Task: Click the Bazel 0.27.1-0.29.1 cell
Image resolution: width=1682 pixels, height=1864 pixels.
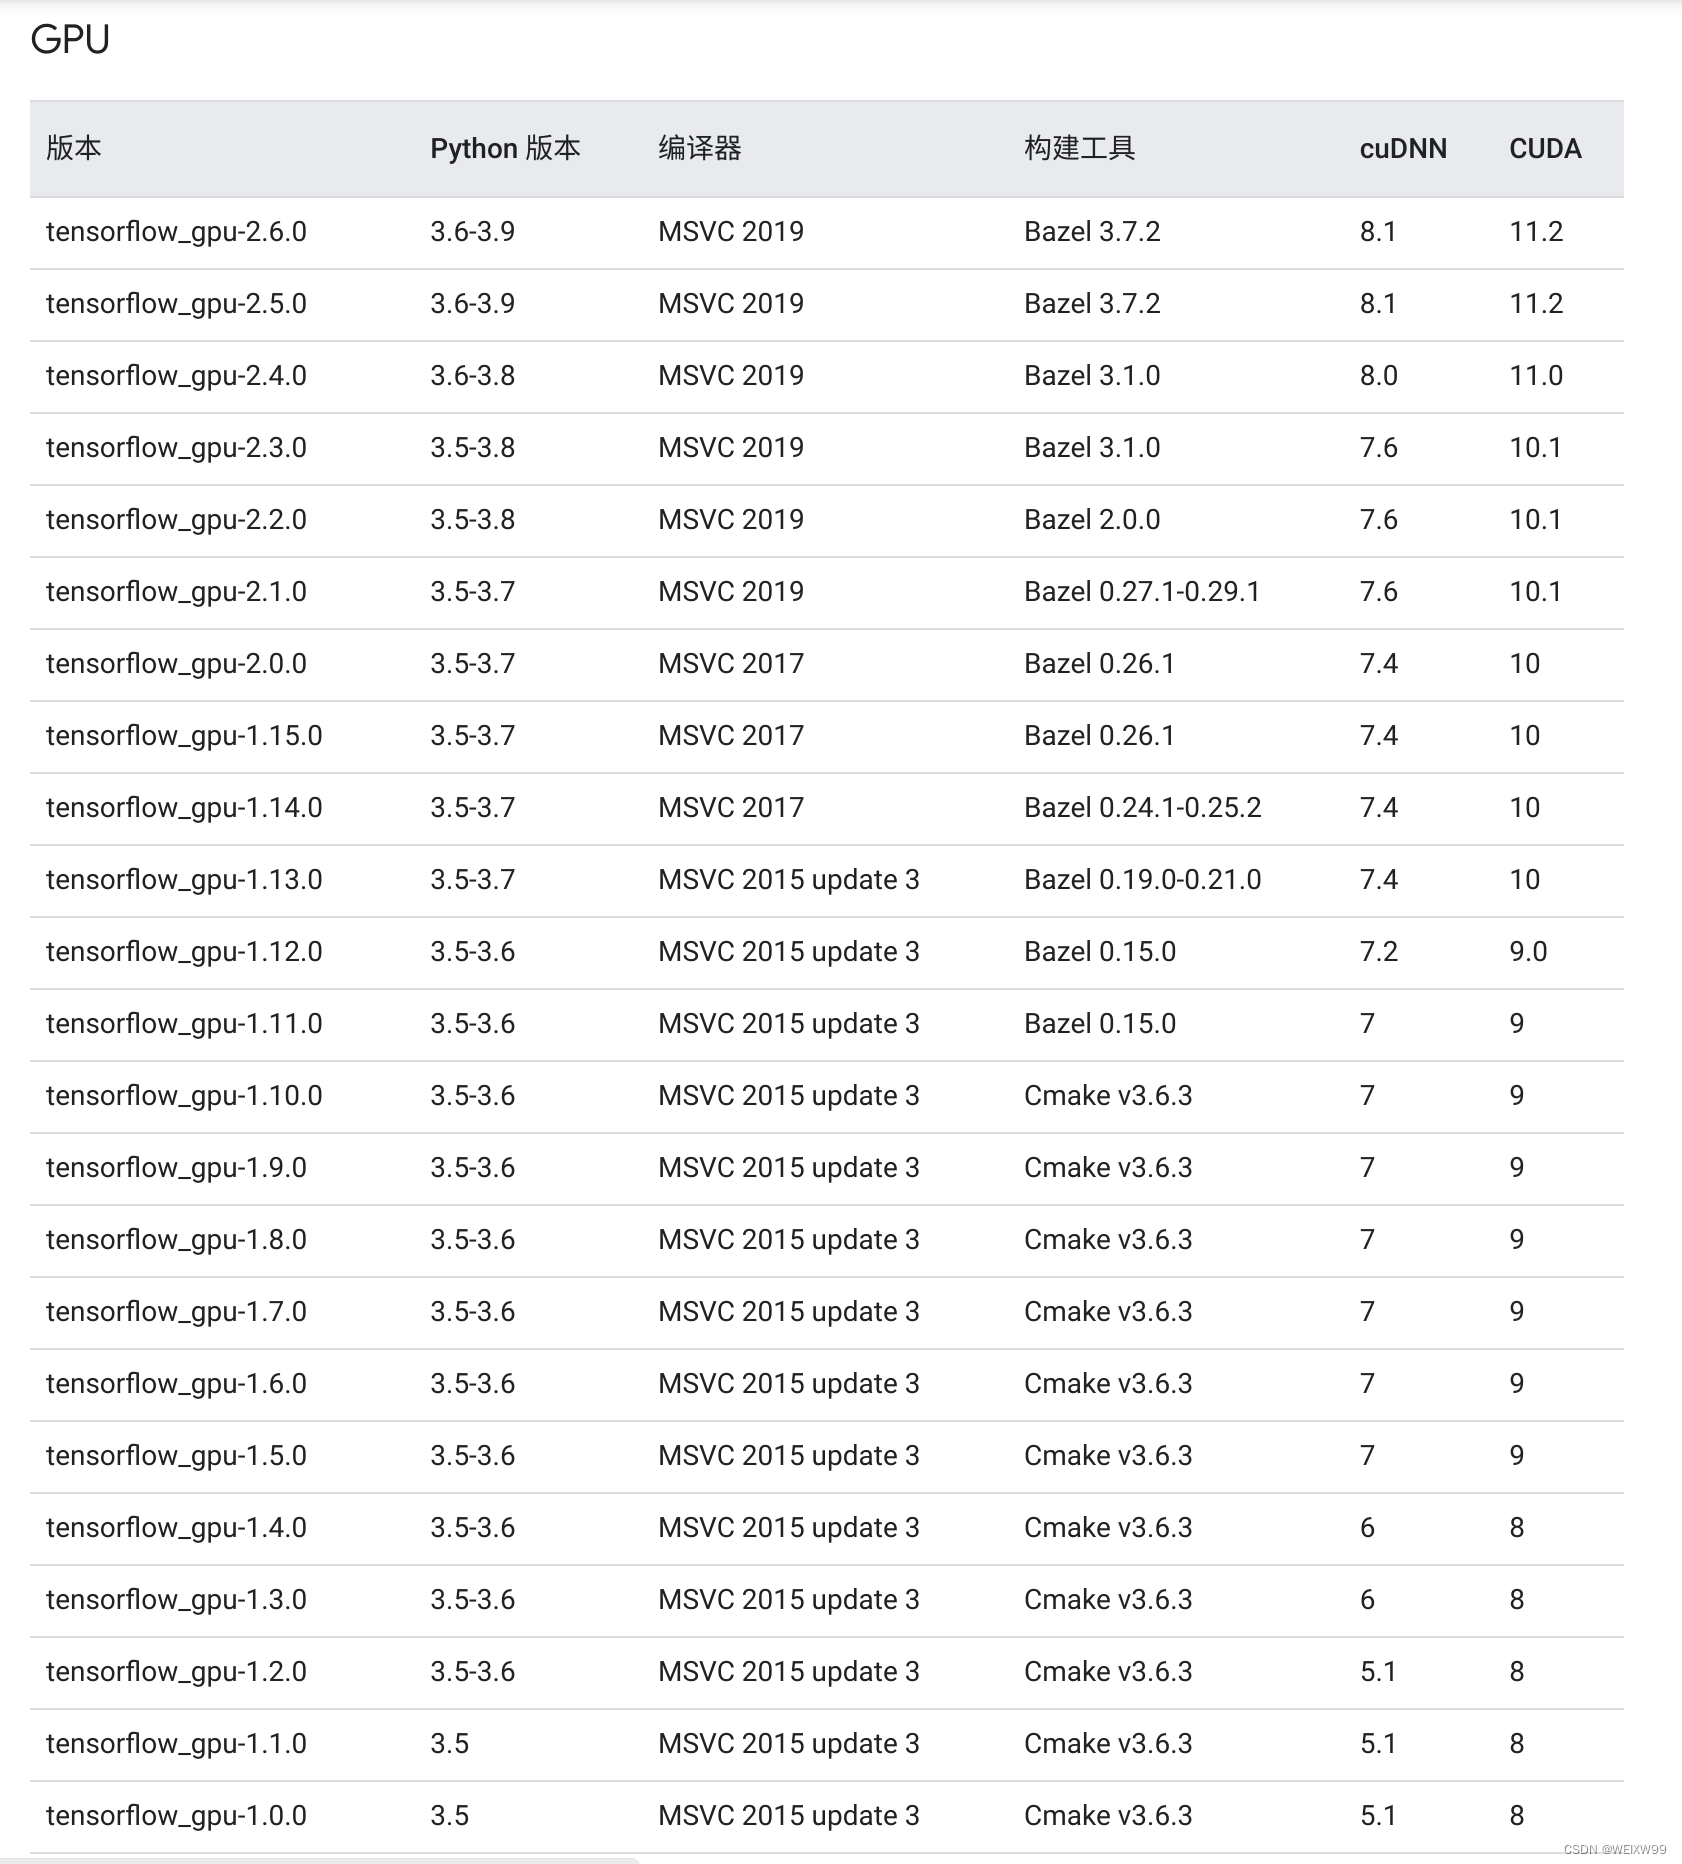Action: coord(1141,591)
